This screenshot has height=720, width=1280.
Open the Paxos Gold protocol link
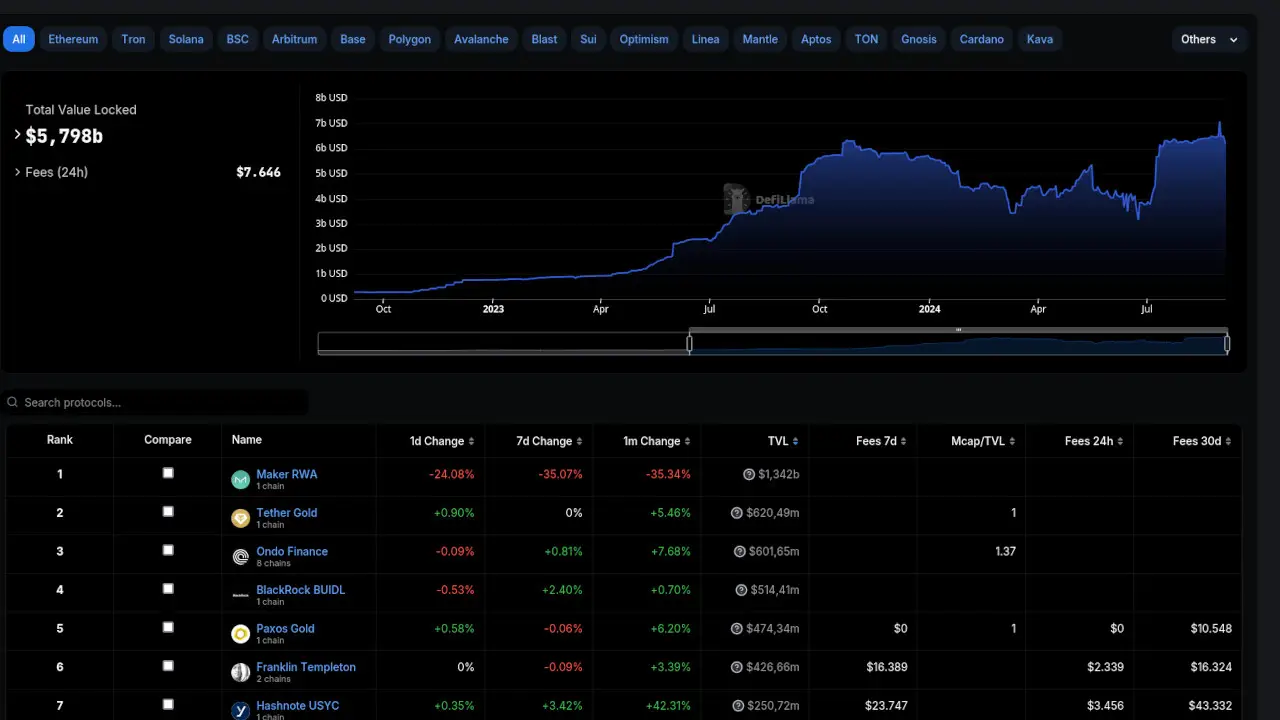(x=285, y=628)
